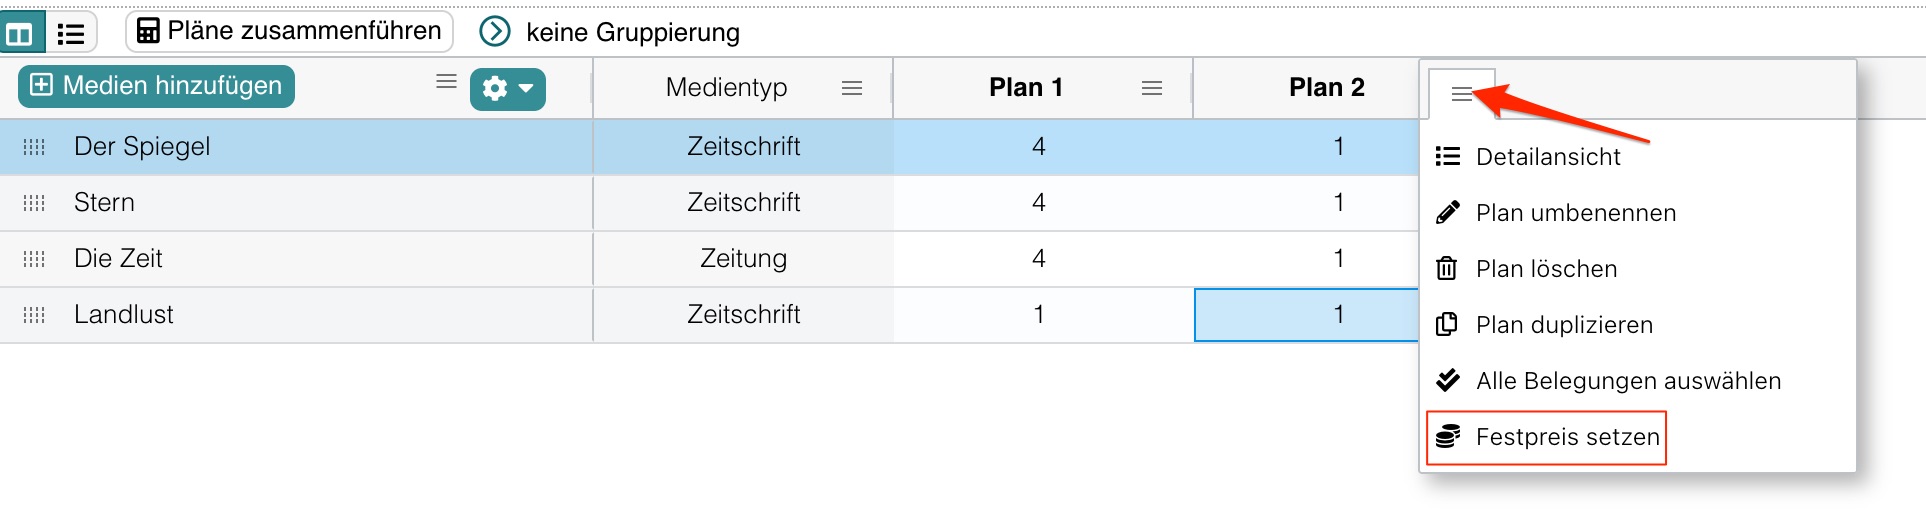Click Medien hinzufügen button
The image size is (1926, 524).
156,86
